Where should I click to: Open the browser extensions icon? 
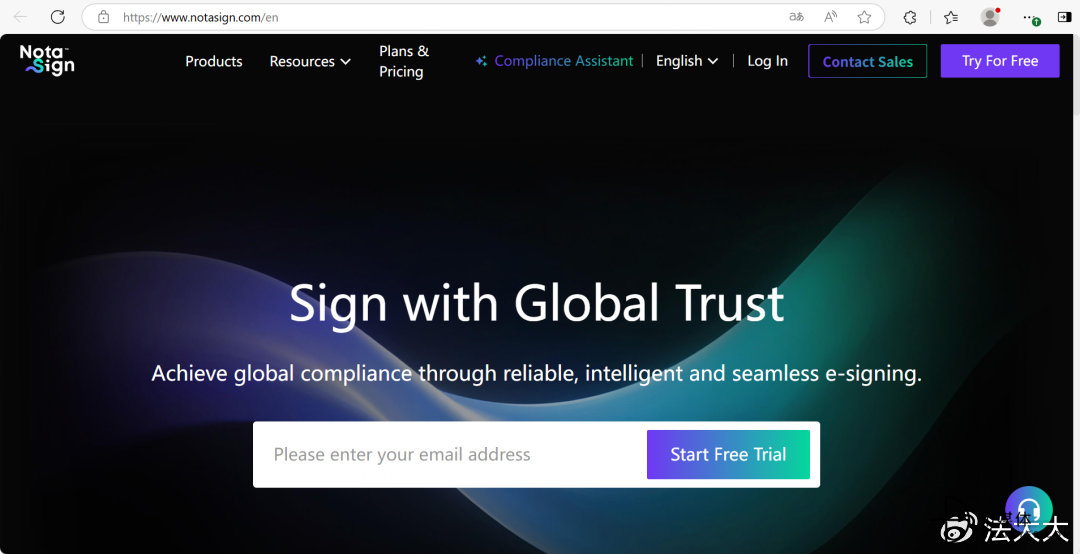(x=910, y=17)
